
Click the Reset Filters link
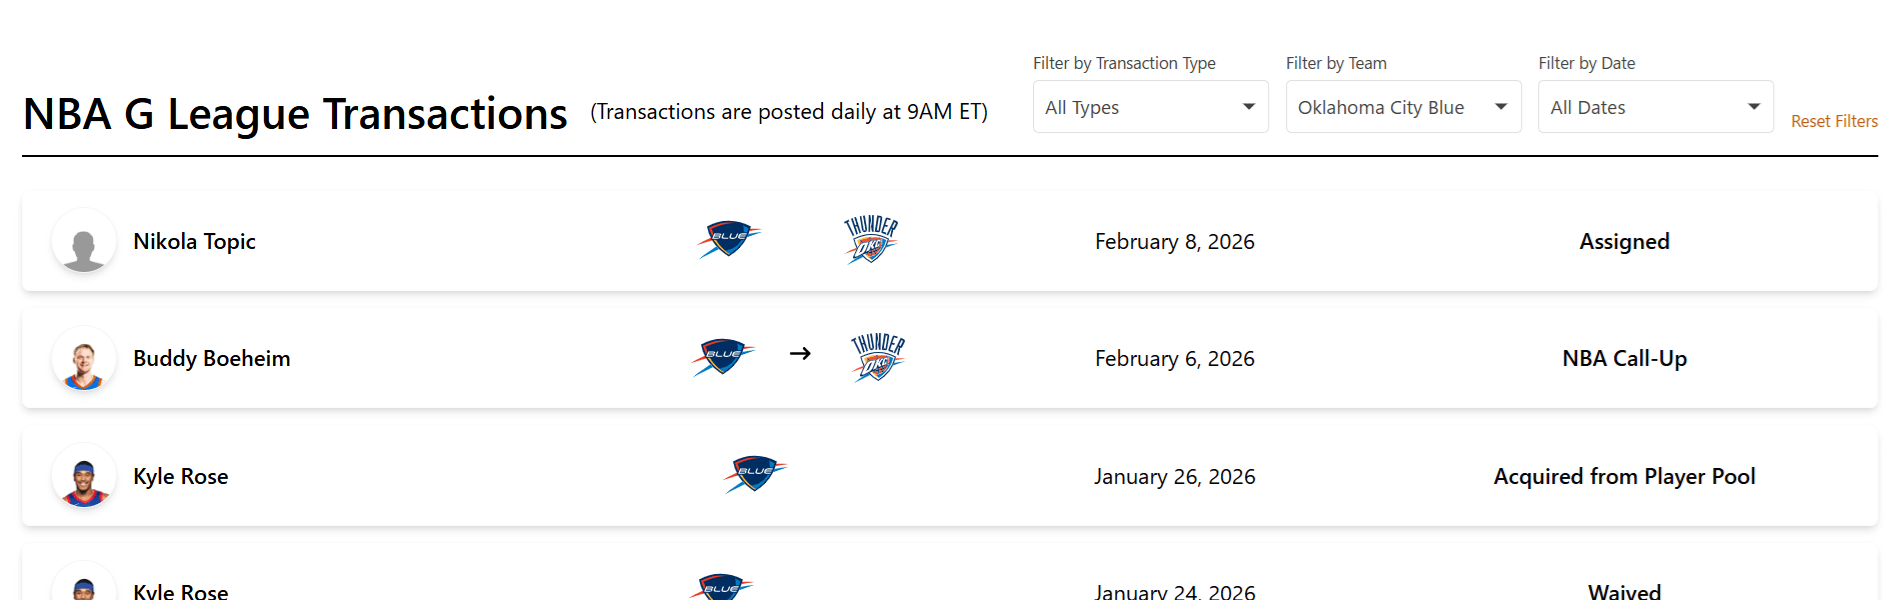pyautogui.click(x=1834, y=120)
